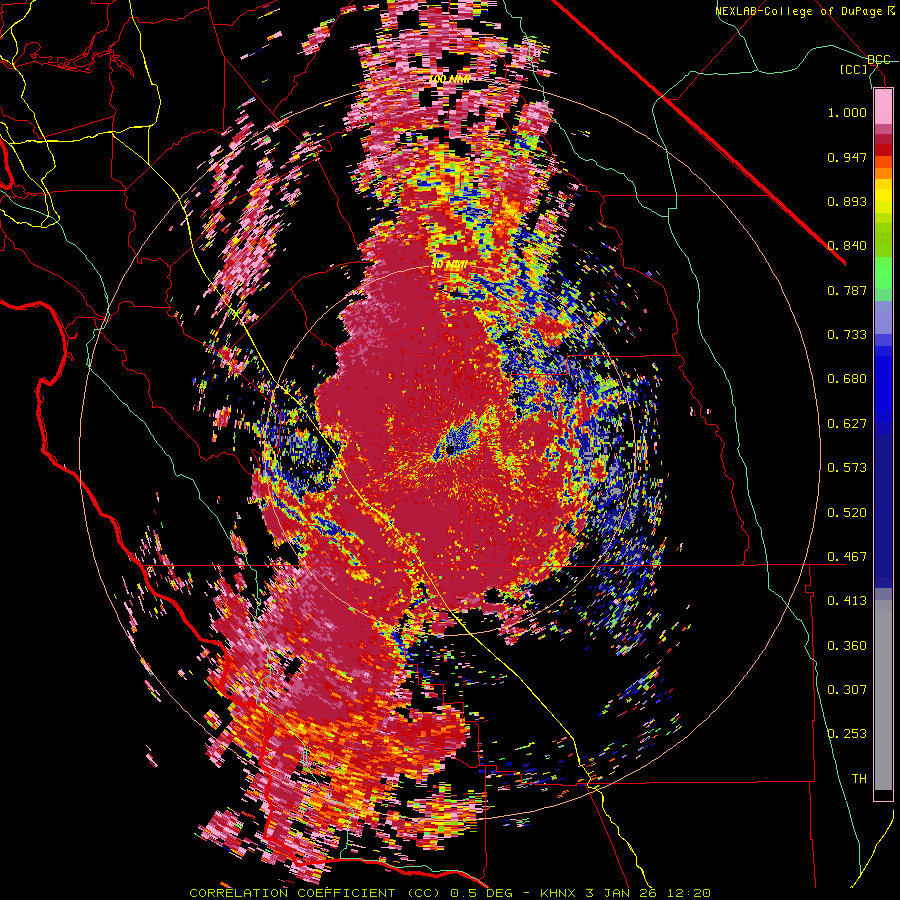Click the [CC] scale header label
900x900 pixels.
click(x=854, y=69)
